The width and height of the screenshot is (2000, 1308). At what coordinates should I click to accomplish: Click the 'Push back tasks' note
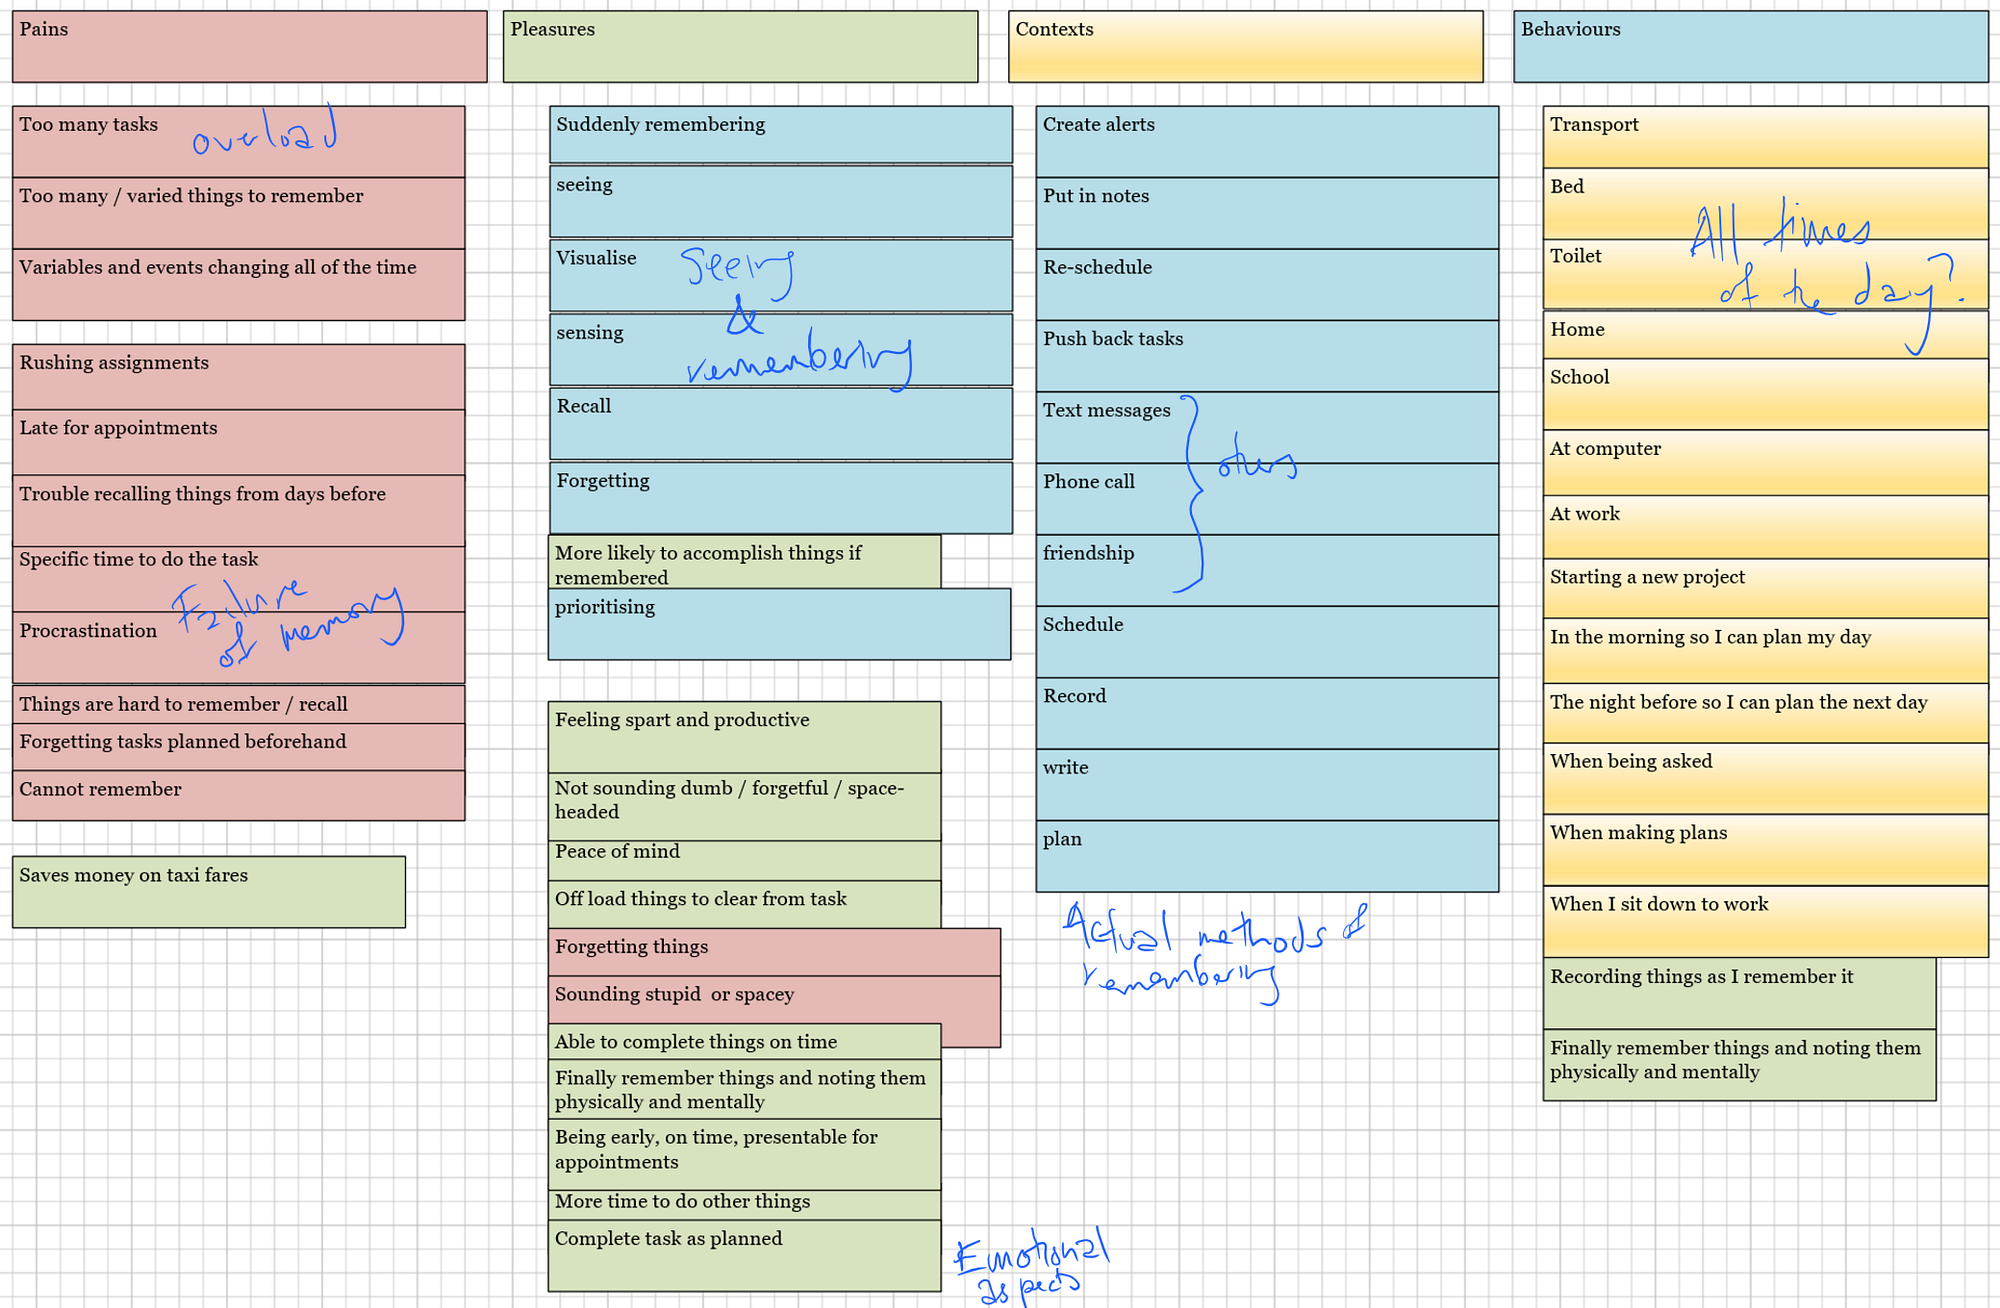coord(1267,356)
